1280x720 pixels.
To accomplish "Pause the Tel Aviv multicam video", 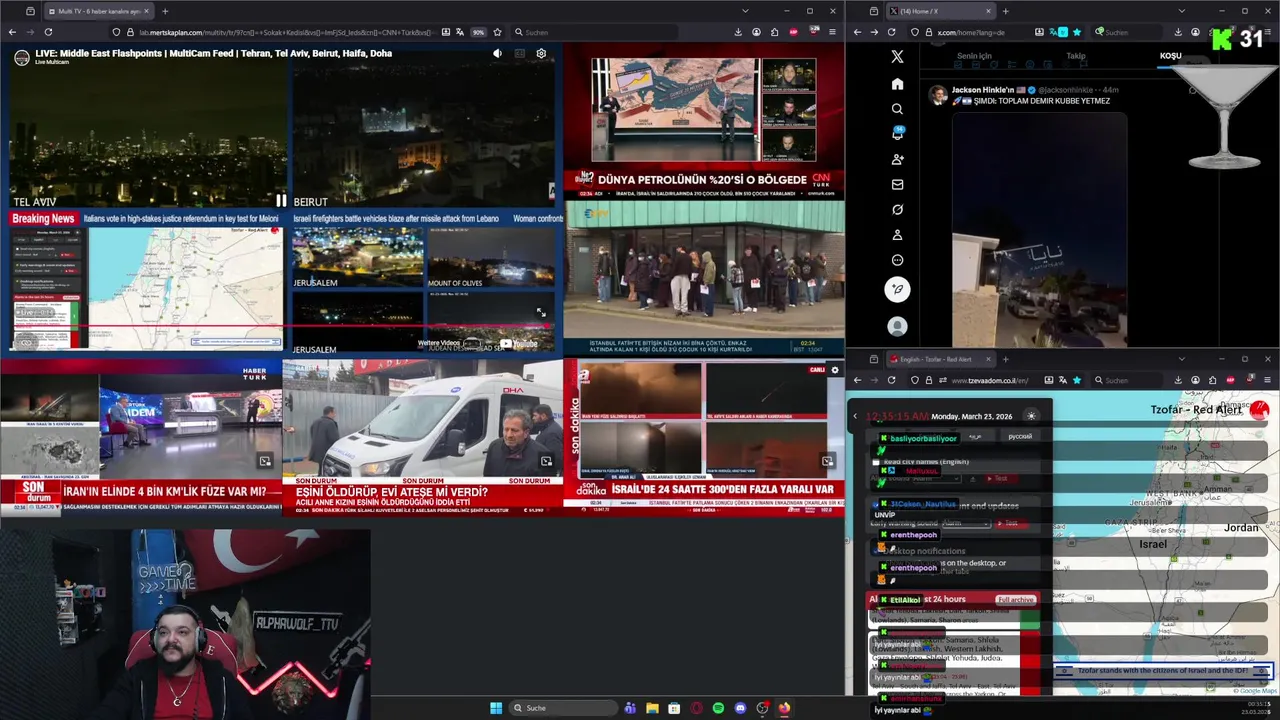I will tap(281, 201).
